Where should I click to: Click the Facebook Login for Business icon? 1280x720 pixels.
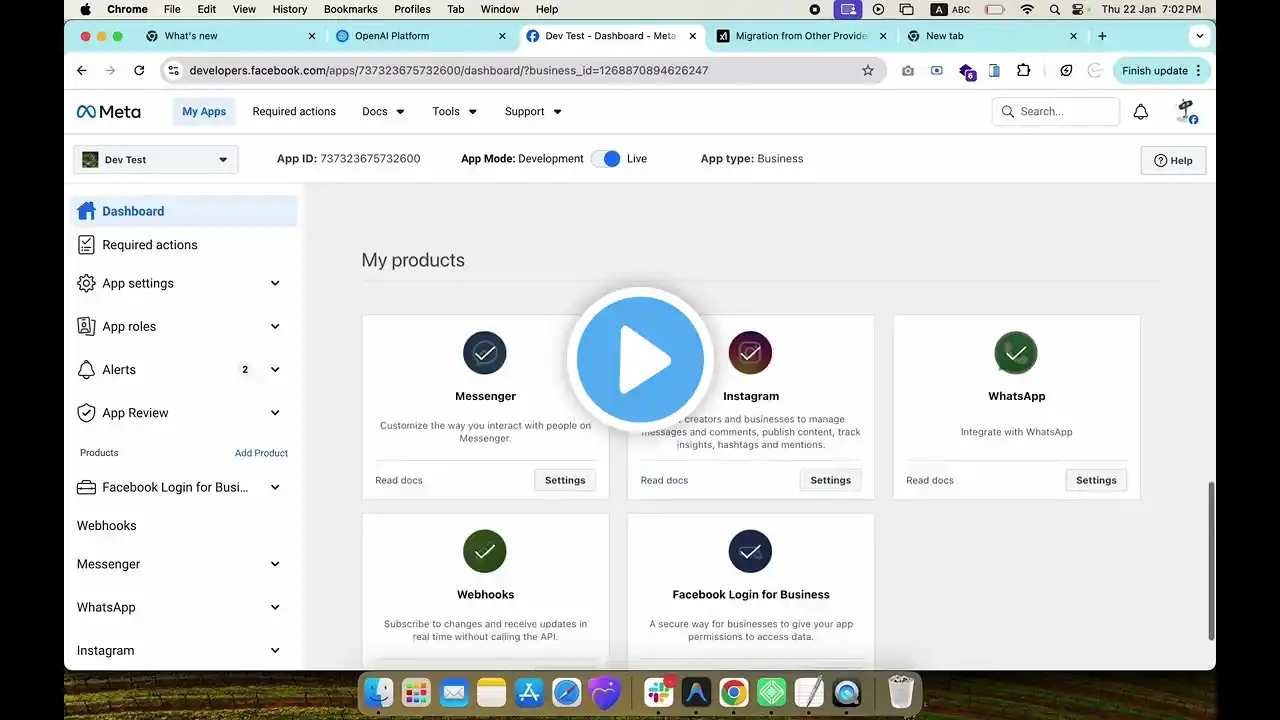coord(750,551)
